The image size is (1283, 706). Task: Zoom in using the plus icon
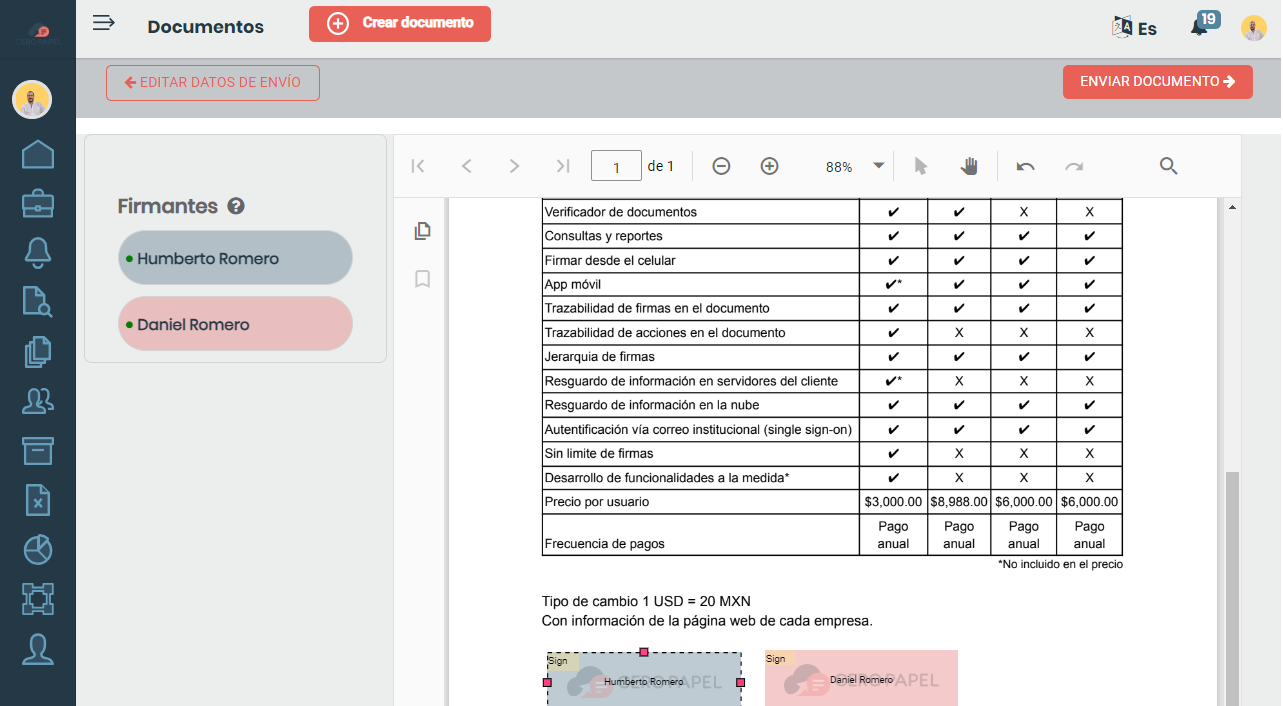[x=769, y=166]
